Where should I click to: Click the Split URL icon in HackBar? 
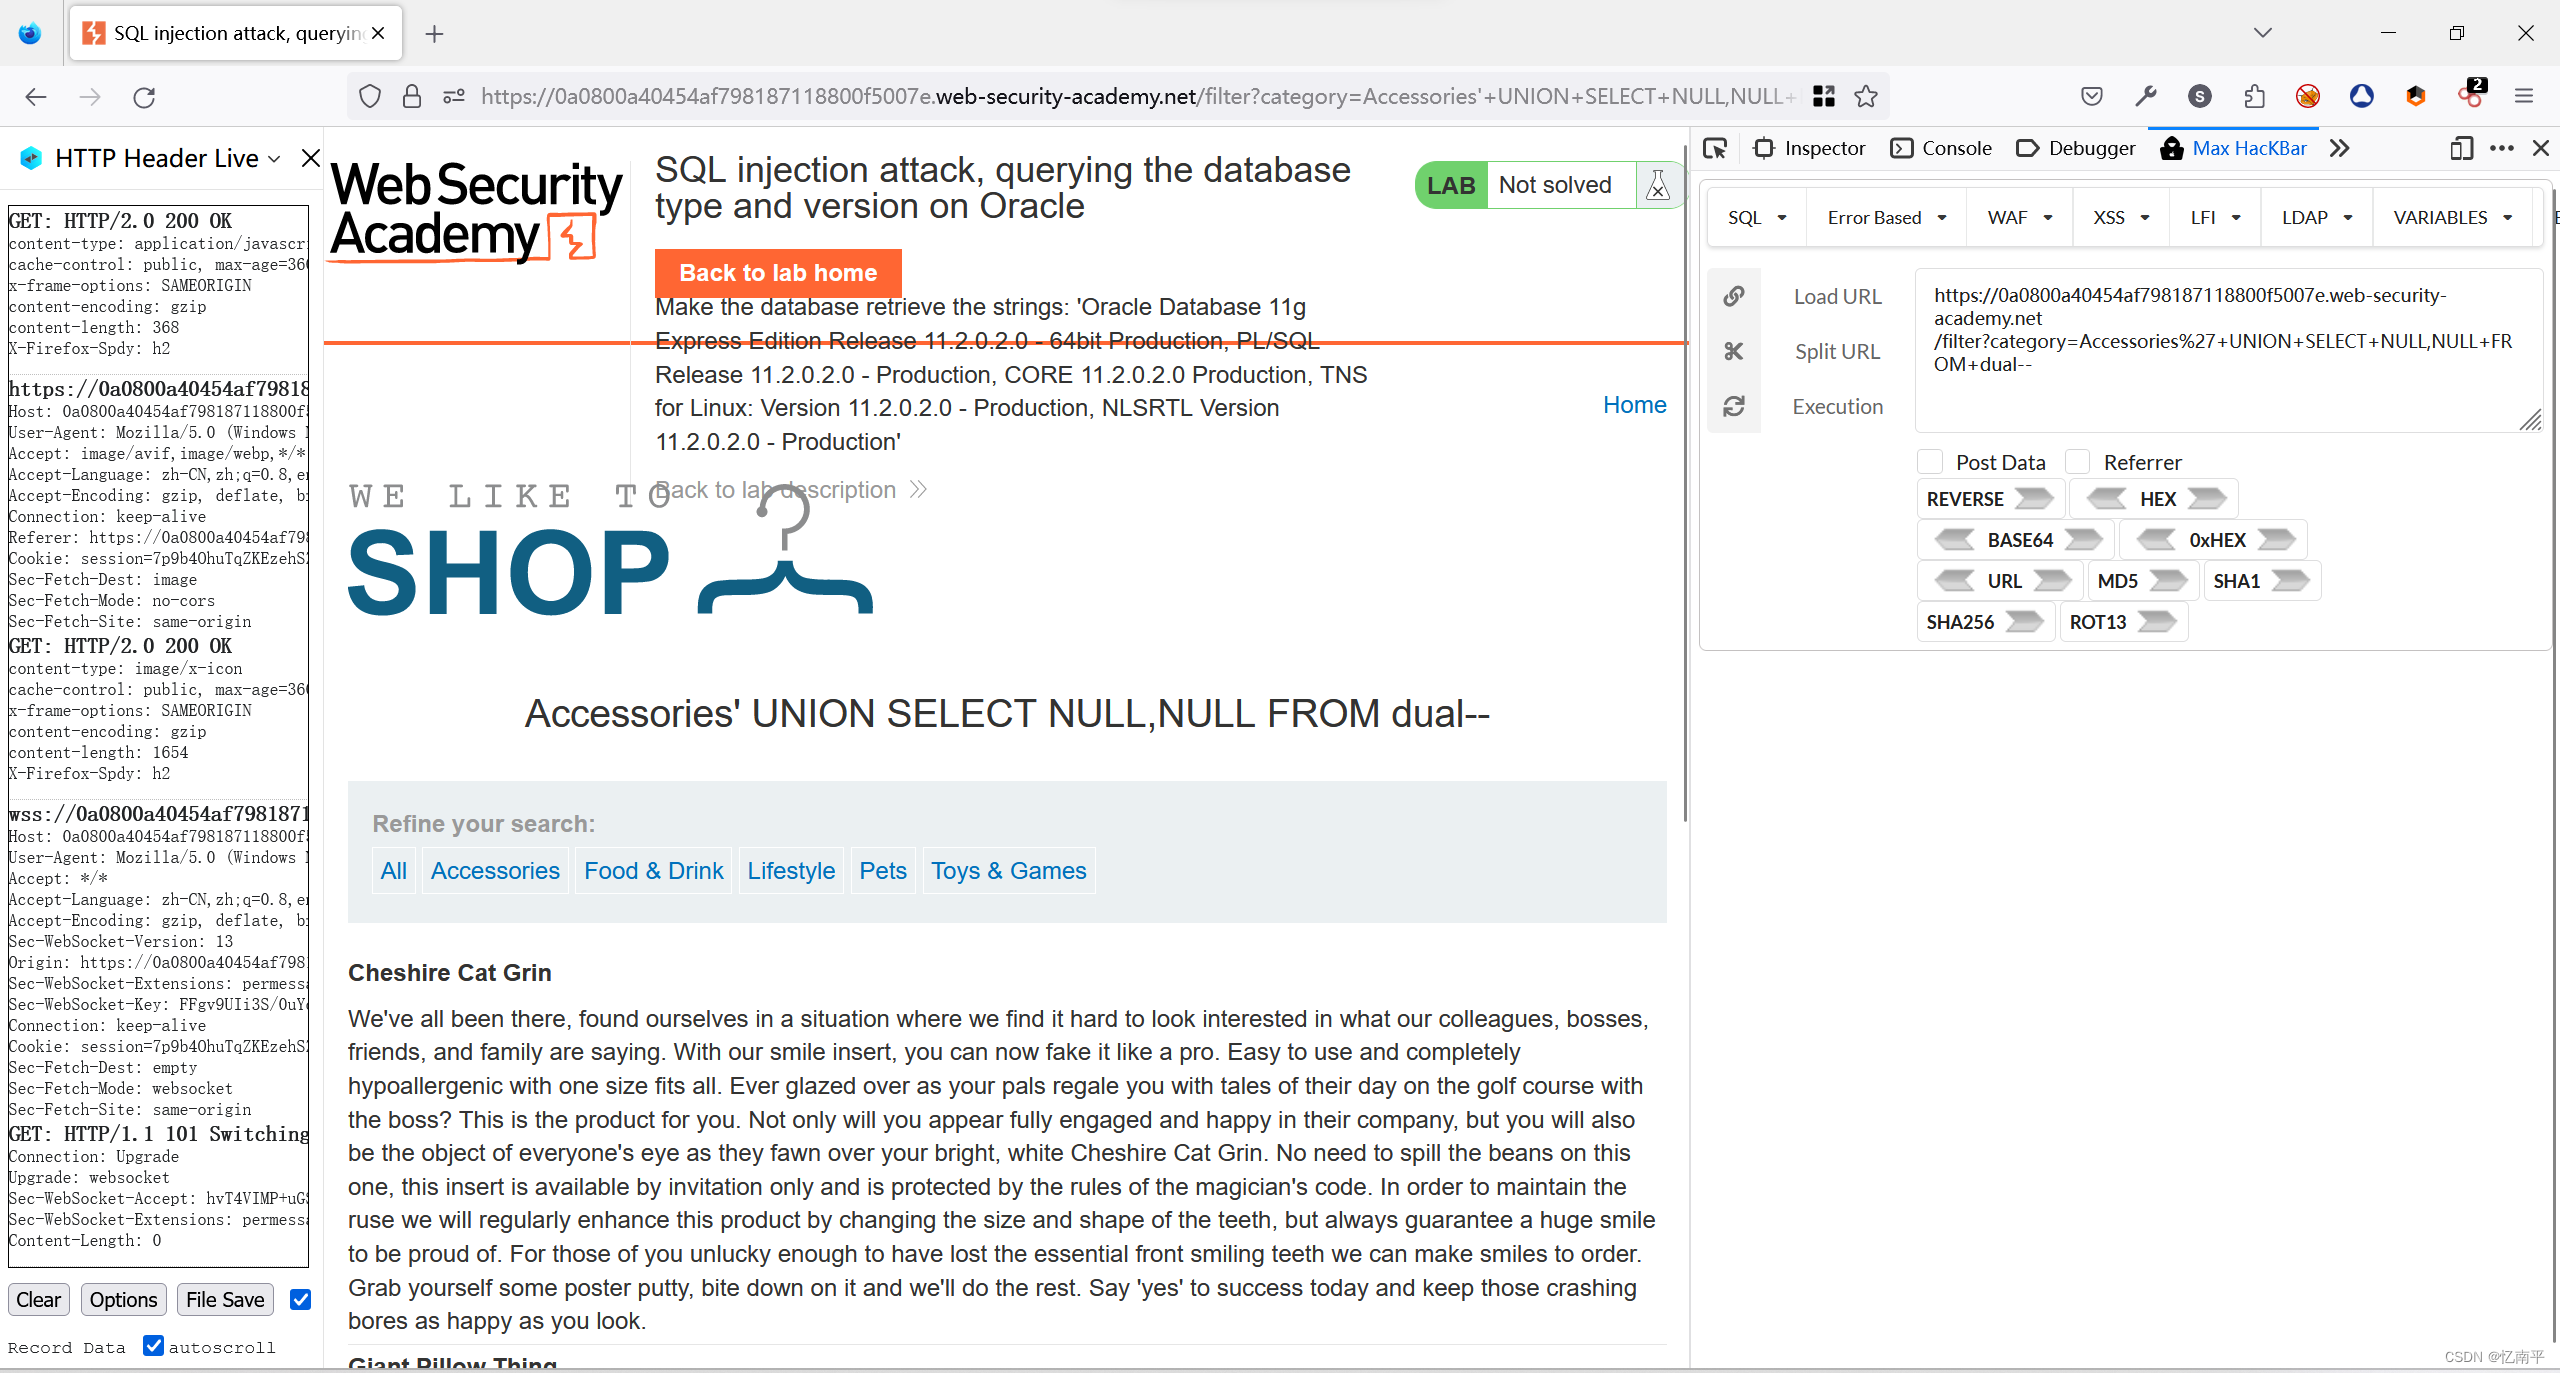[x=1734, y=350]
